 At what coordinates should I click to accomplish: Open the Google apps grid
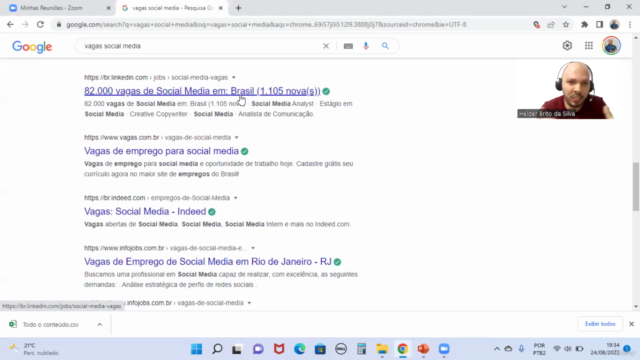589,45
